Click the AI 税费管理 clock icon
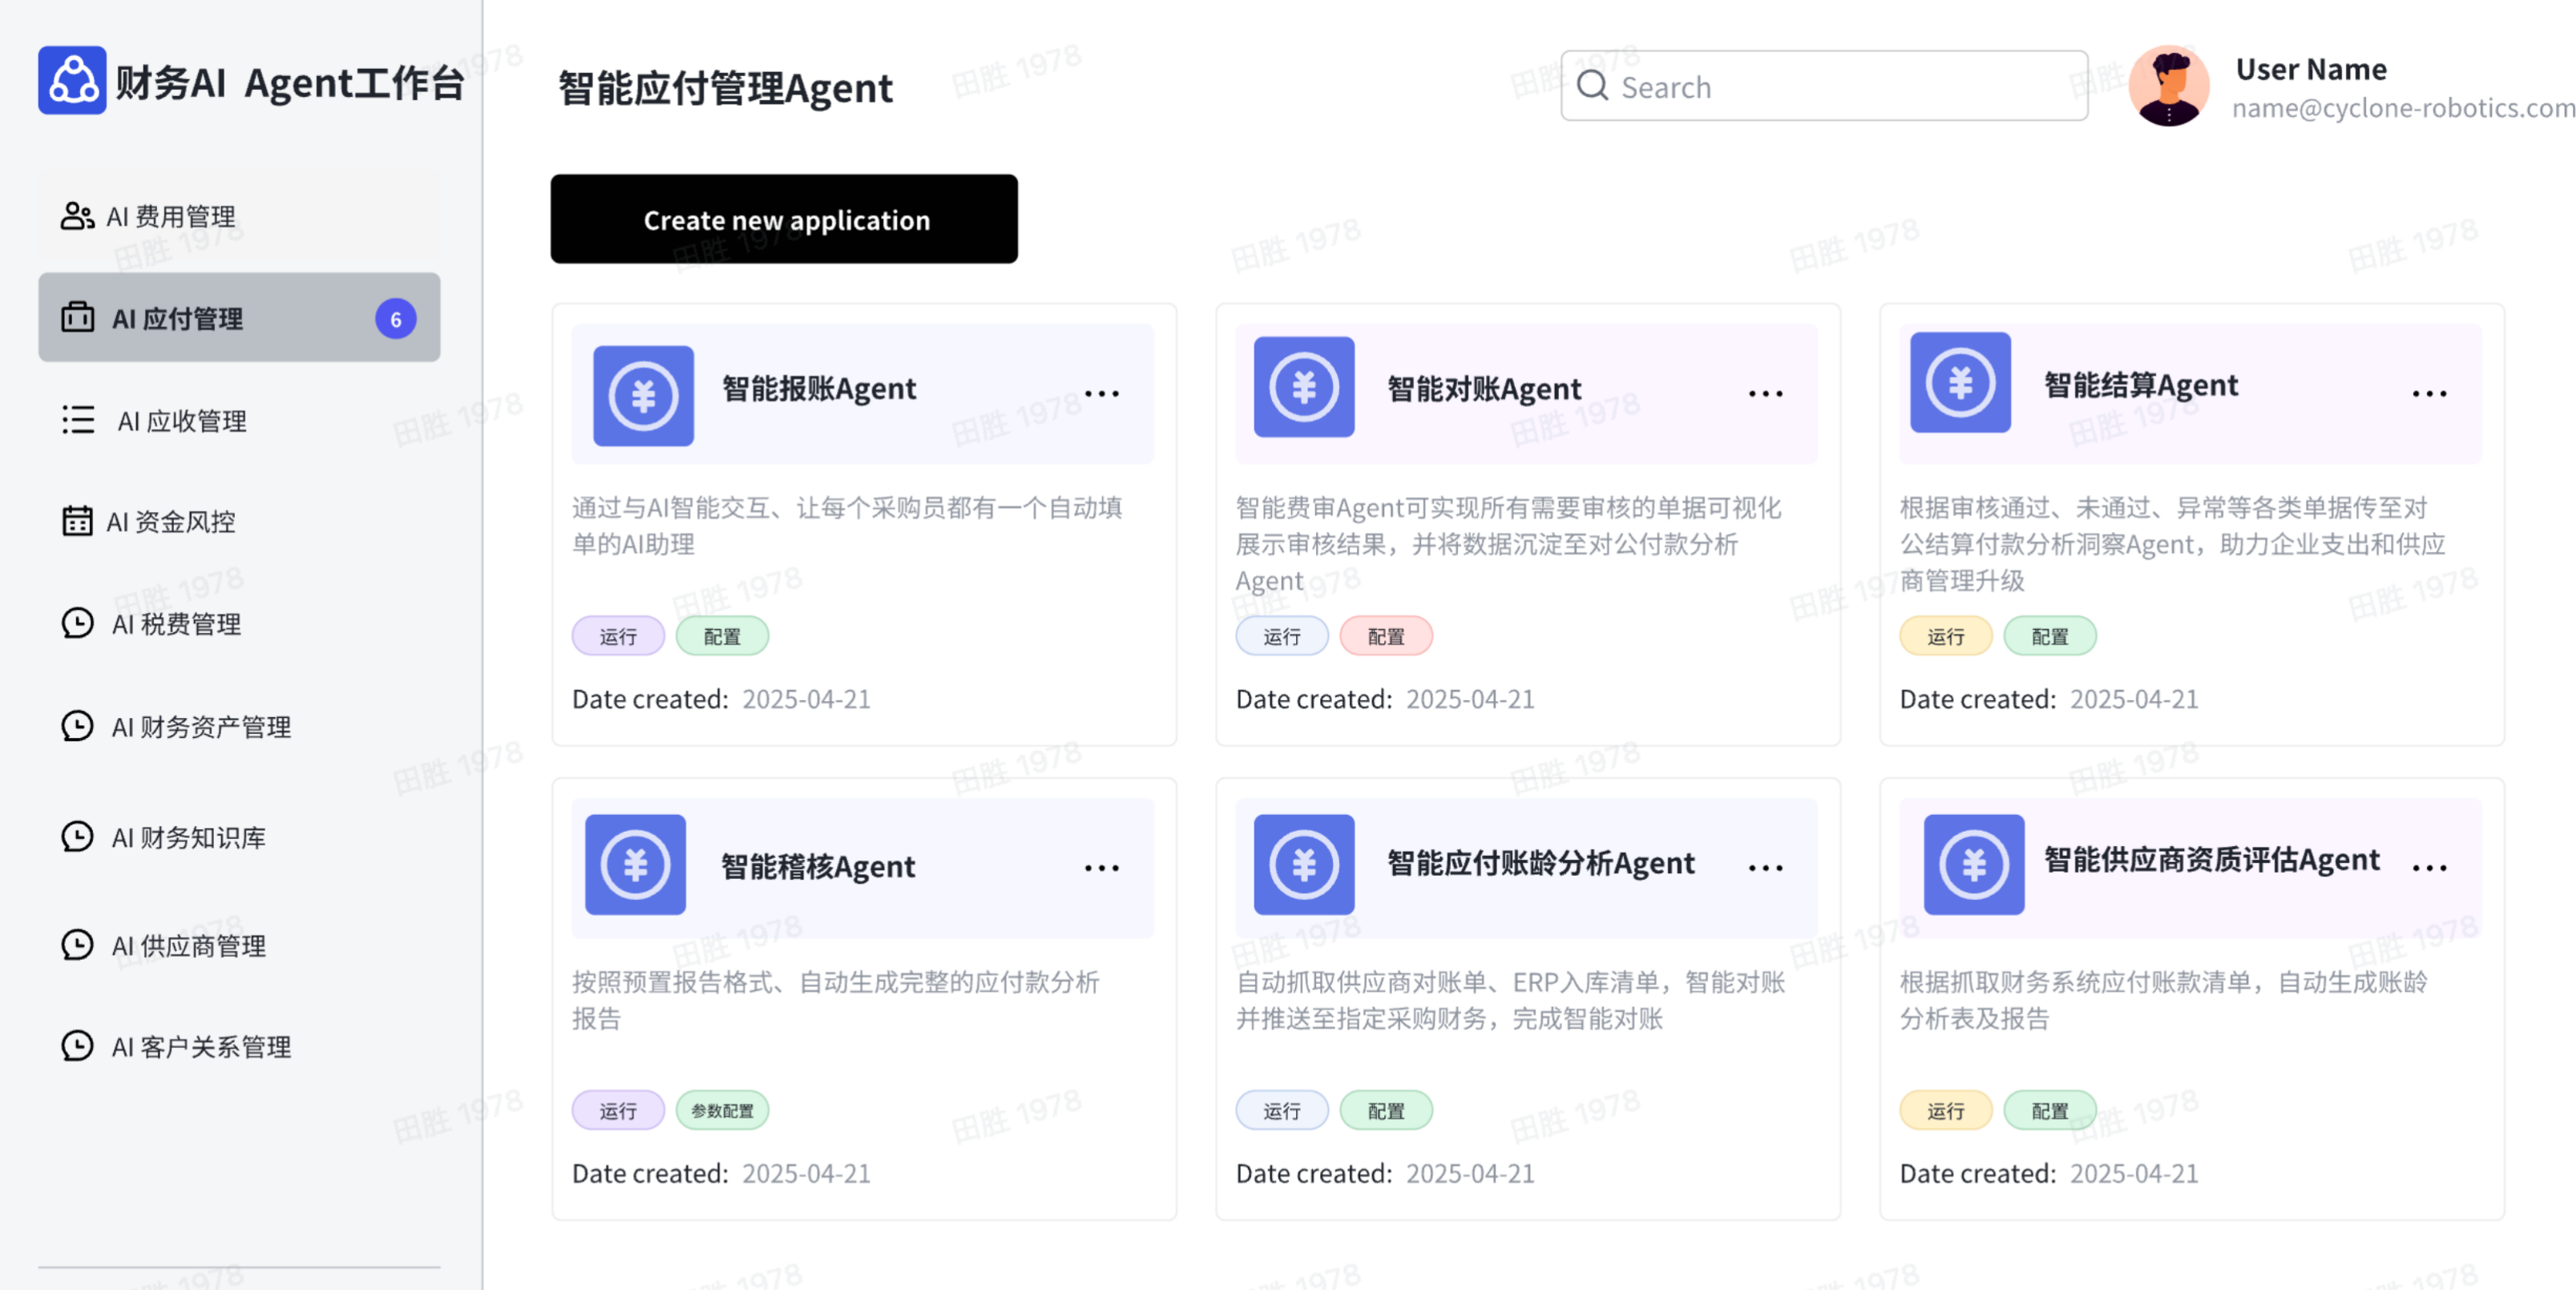This screenshot has width=2576, height=1290. (x=77, y=624)
